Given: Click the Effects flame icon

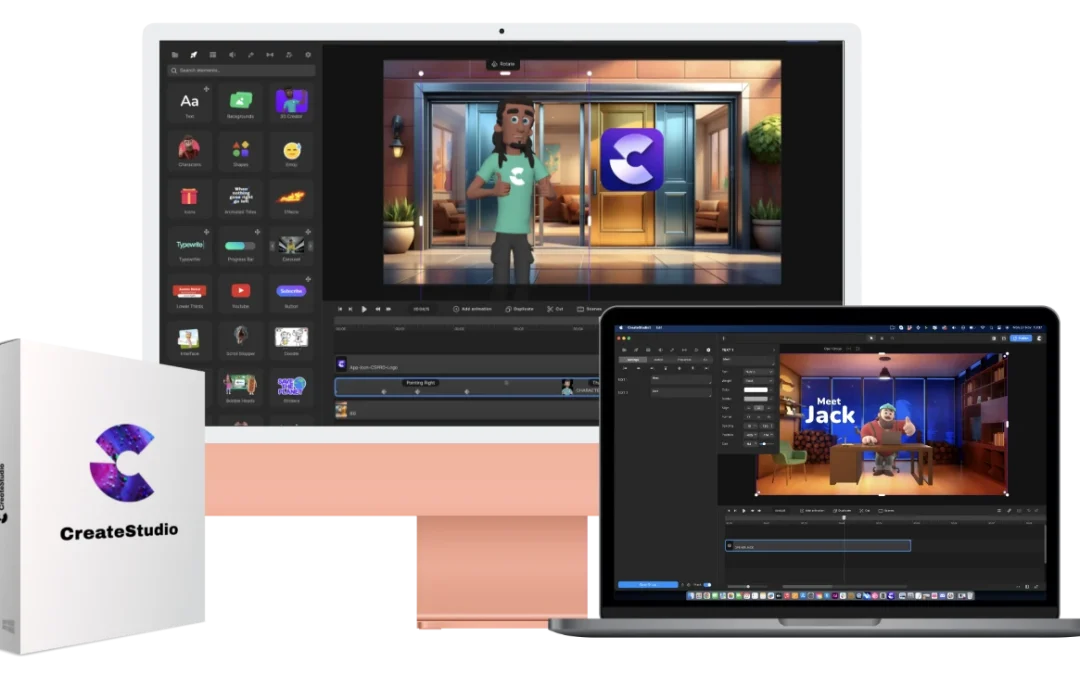Looking at the screenshot, I should coord(291,196).
